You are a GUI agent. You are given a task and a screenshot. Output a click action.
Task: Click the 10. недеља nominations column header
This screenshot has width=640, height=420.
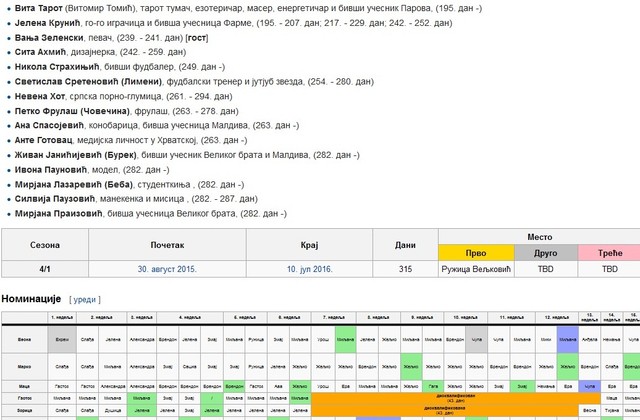click(x=465, y=317)
